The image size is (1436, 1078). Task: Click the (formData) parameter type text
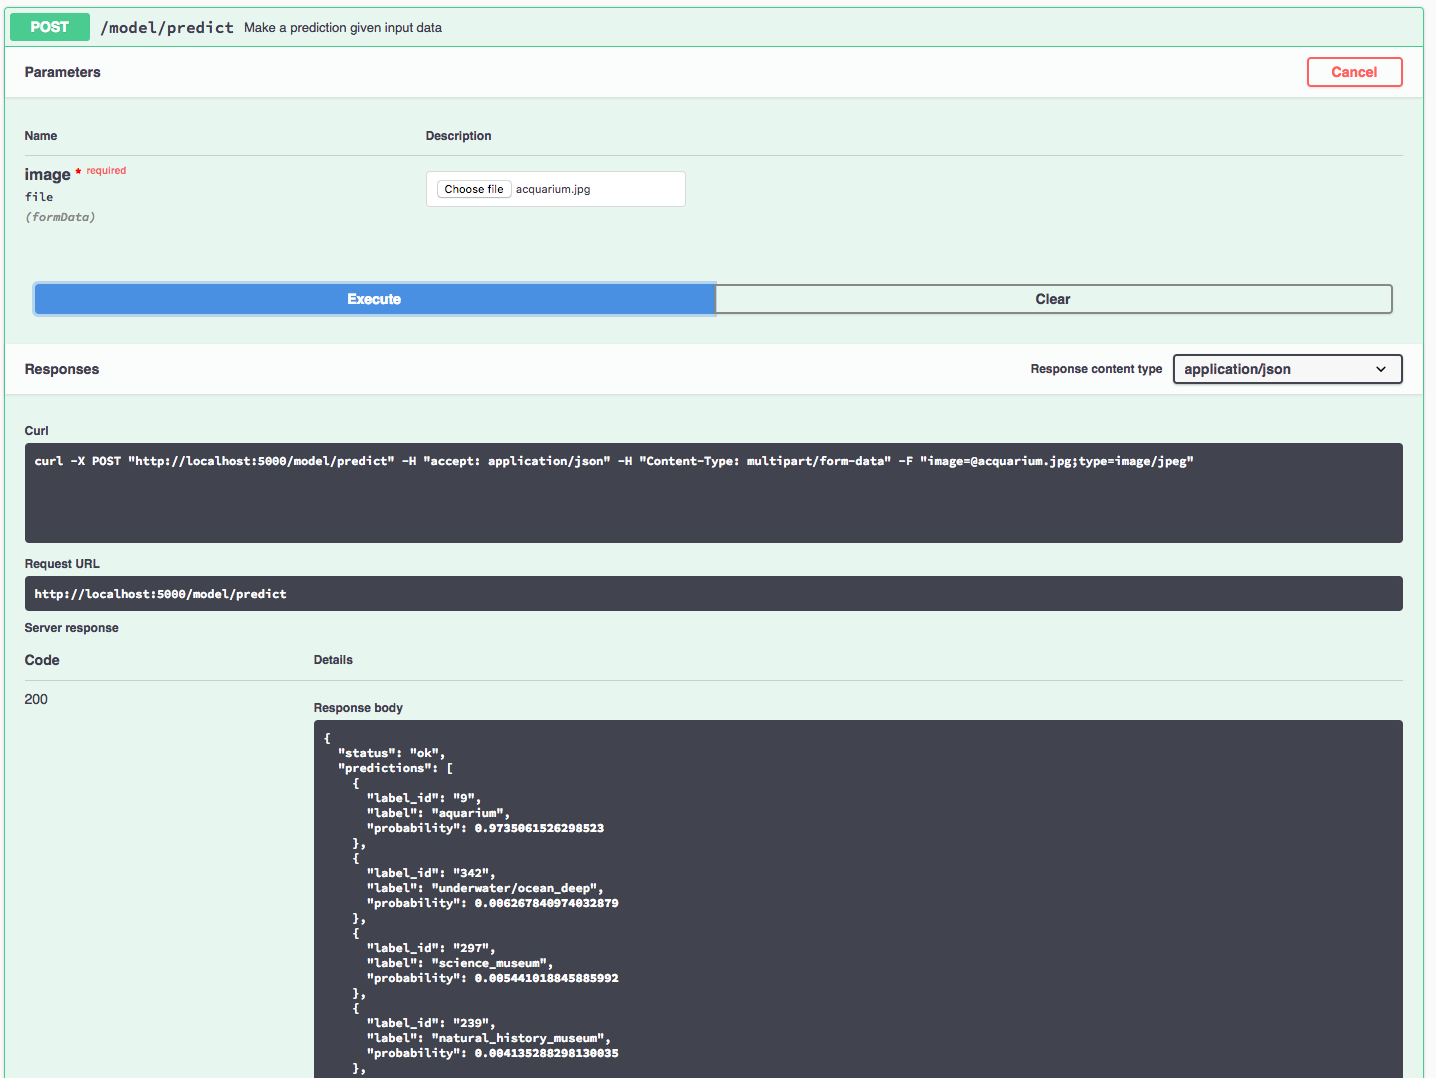pos(60,217)
